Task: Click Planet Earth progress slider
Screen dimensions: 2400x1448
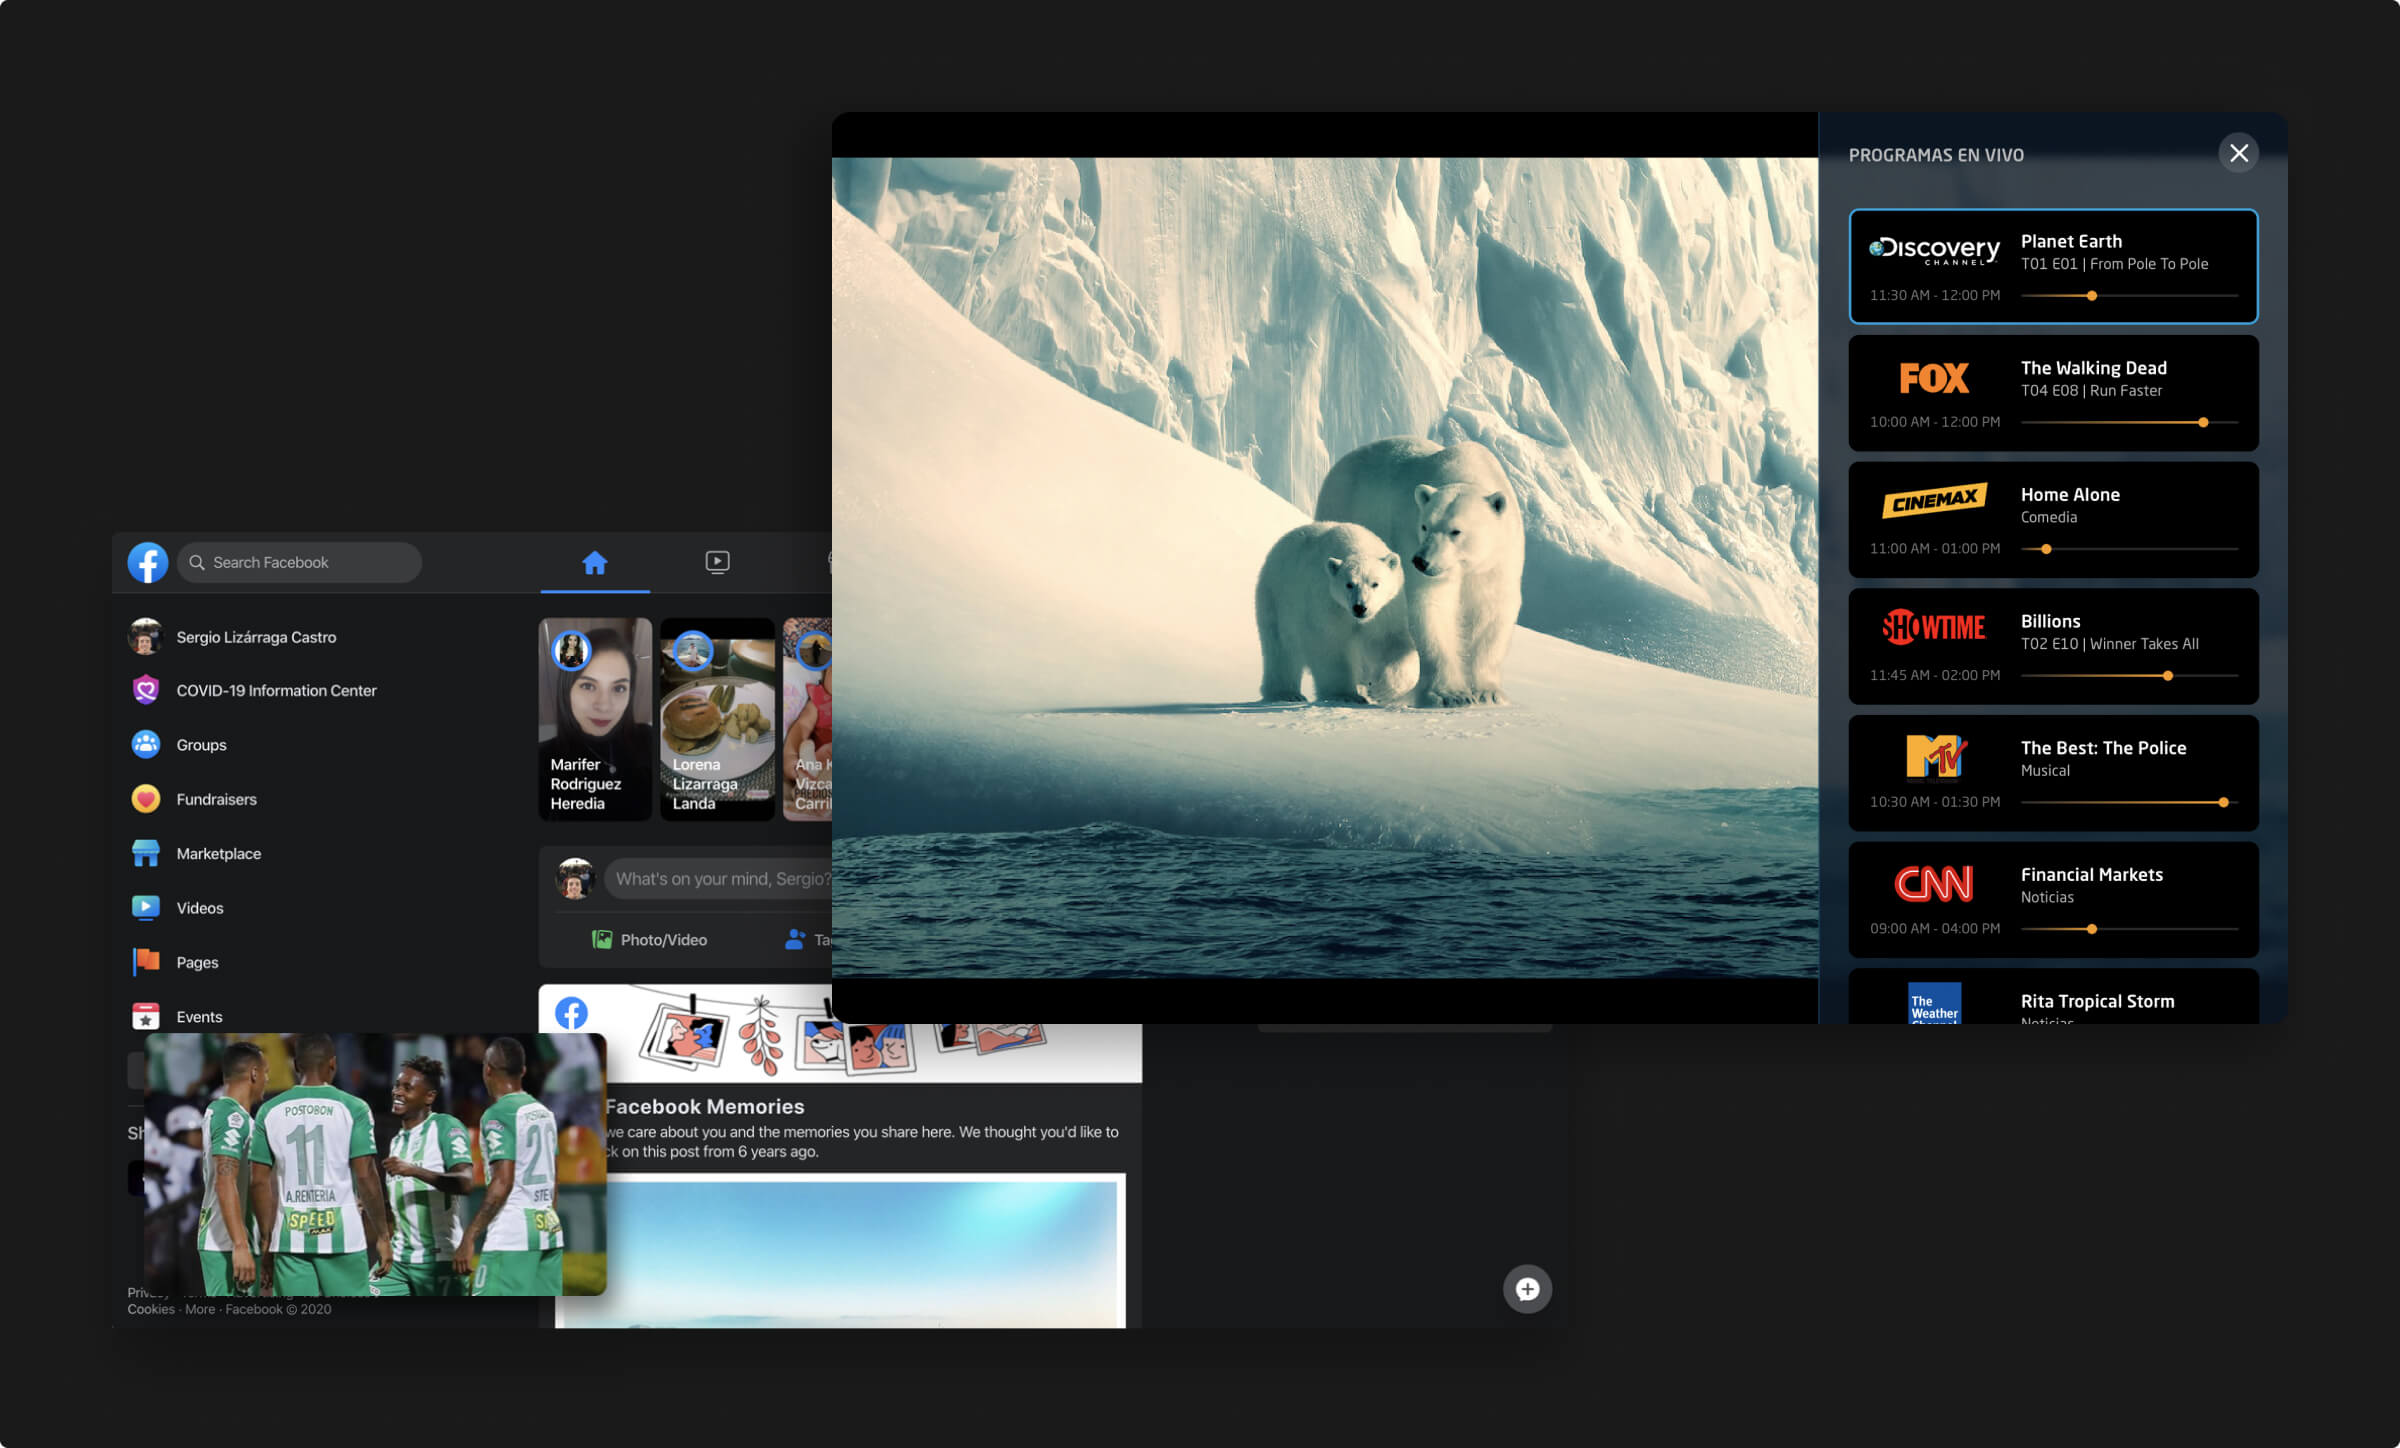Action: [x=2091, y=296]
